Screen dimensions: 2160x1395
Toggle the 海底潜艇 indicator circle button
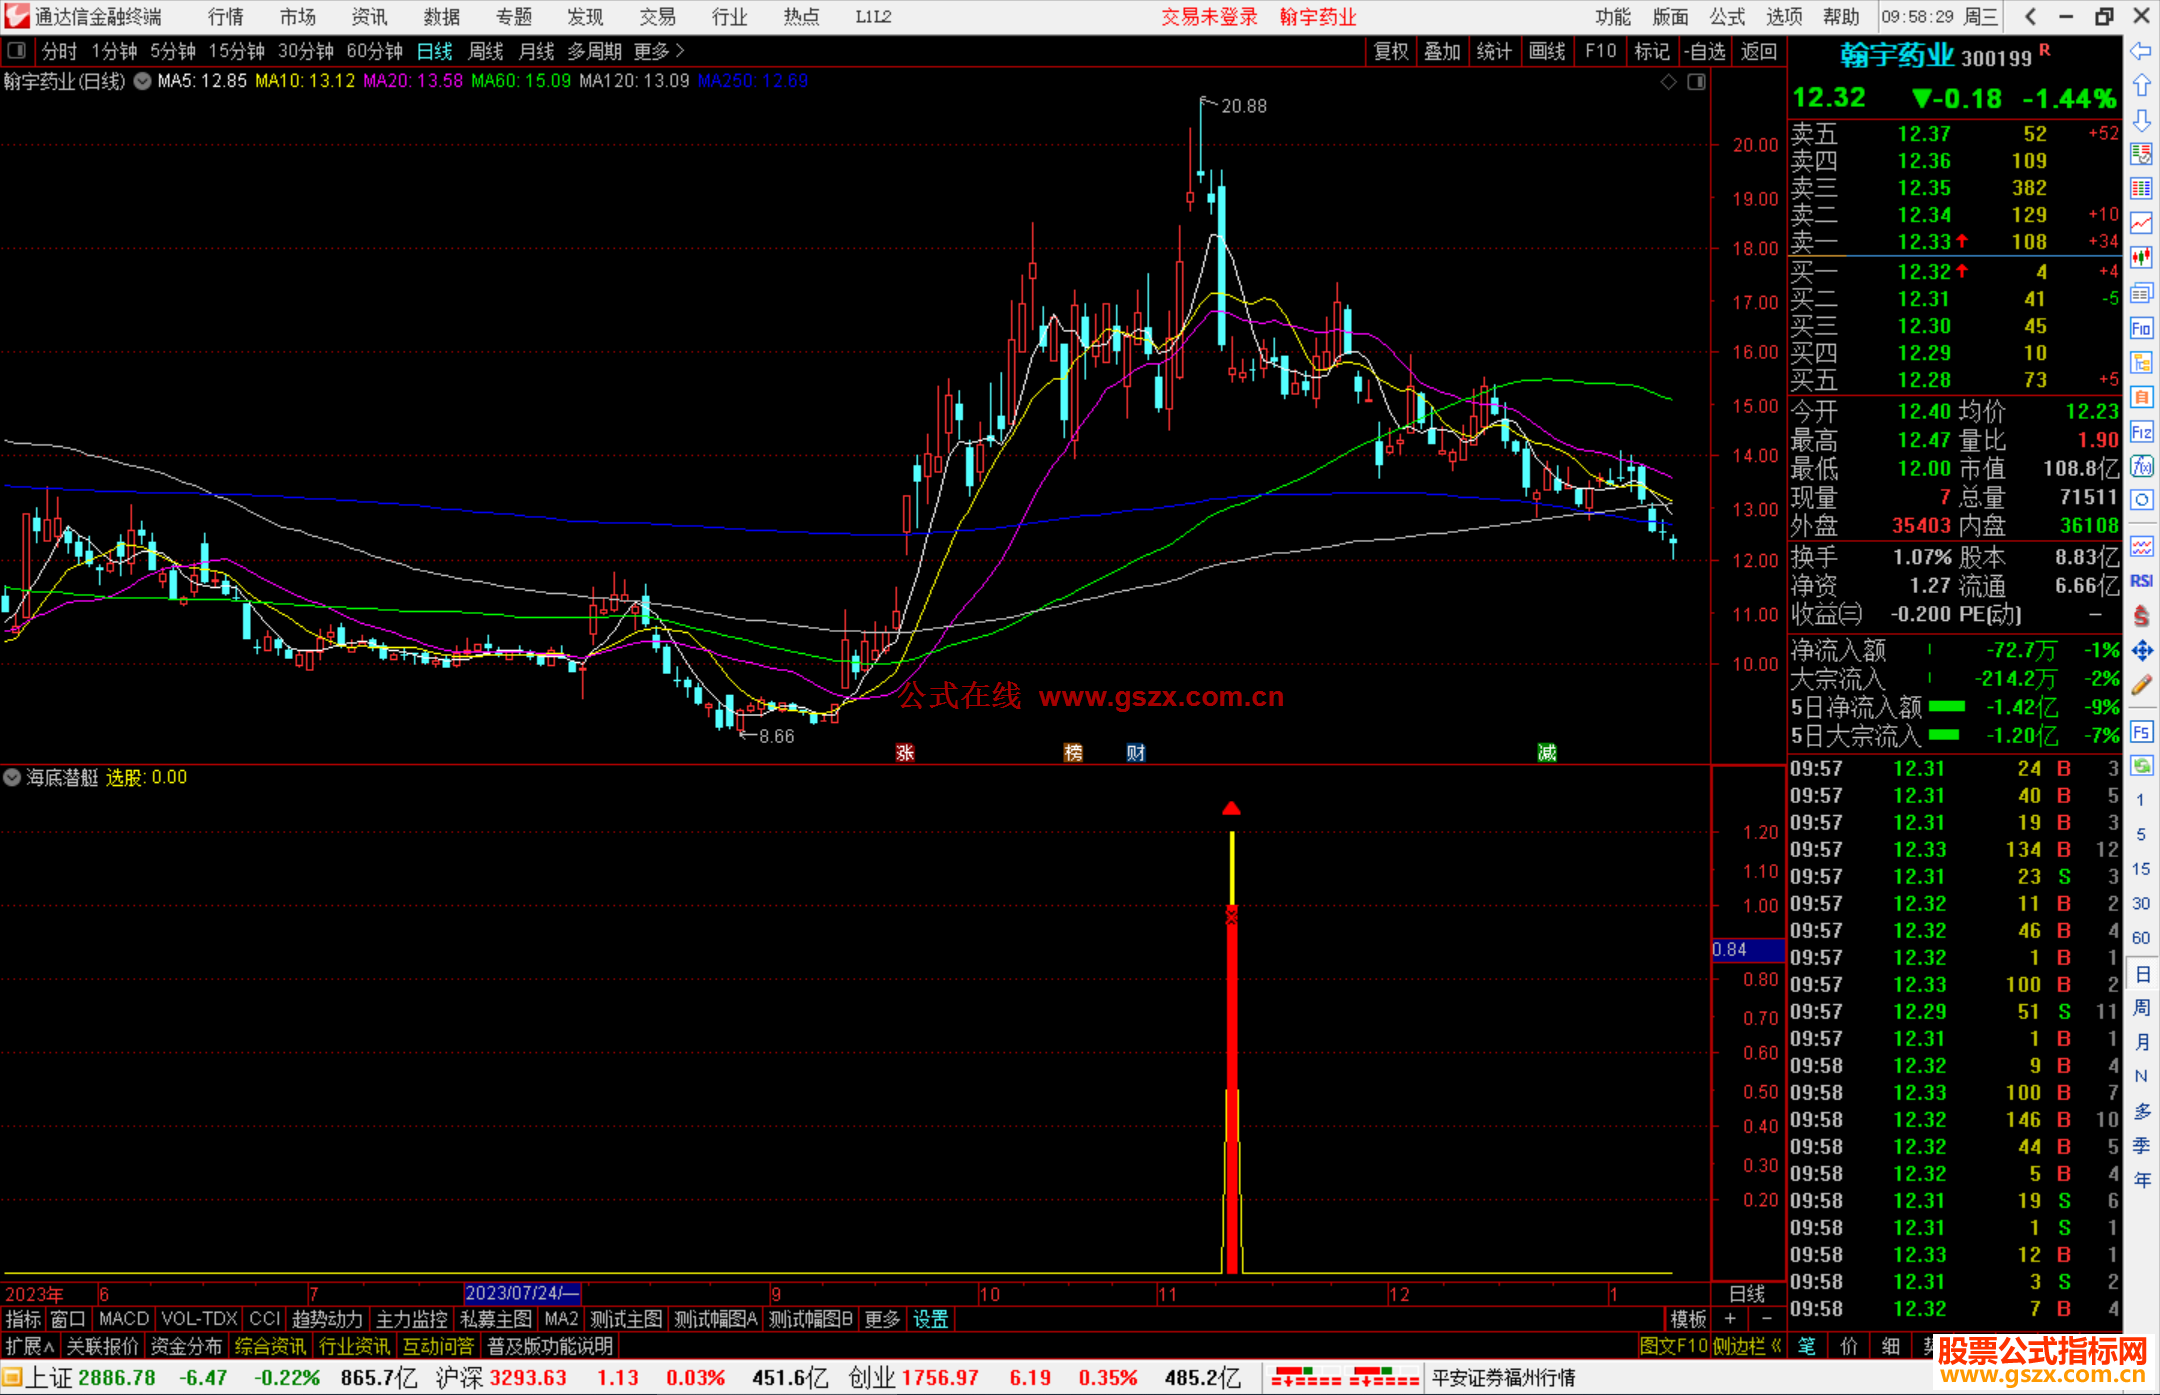(12, 777)
